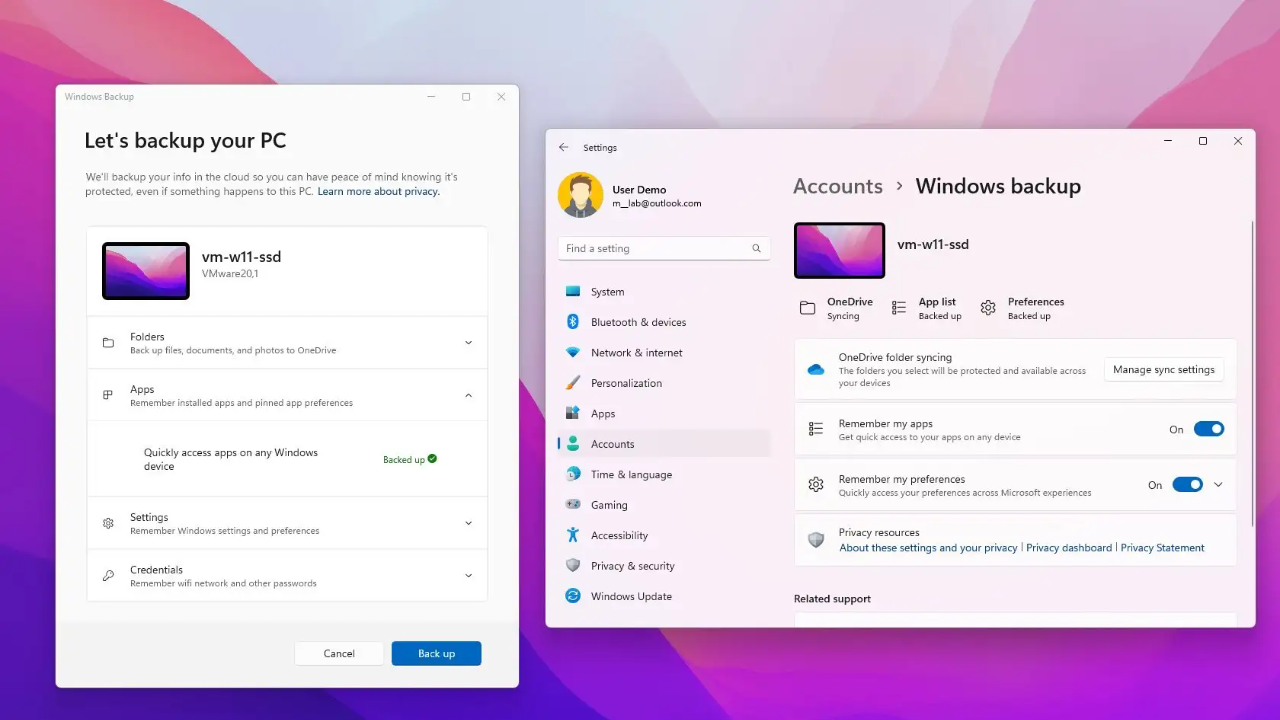
Task: Click Manage sync settings button
Action: (x=1164, y=370)
